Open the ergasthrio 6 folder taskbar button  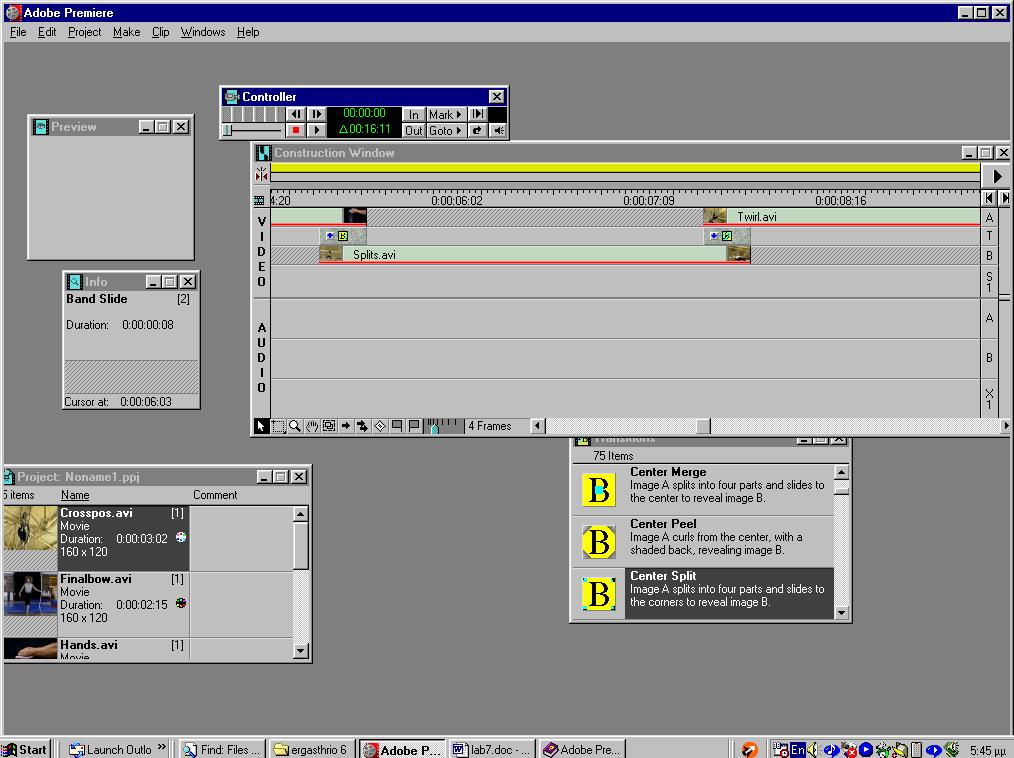pos(311,750)
